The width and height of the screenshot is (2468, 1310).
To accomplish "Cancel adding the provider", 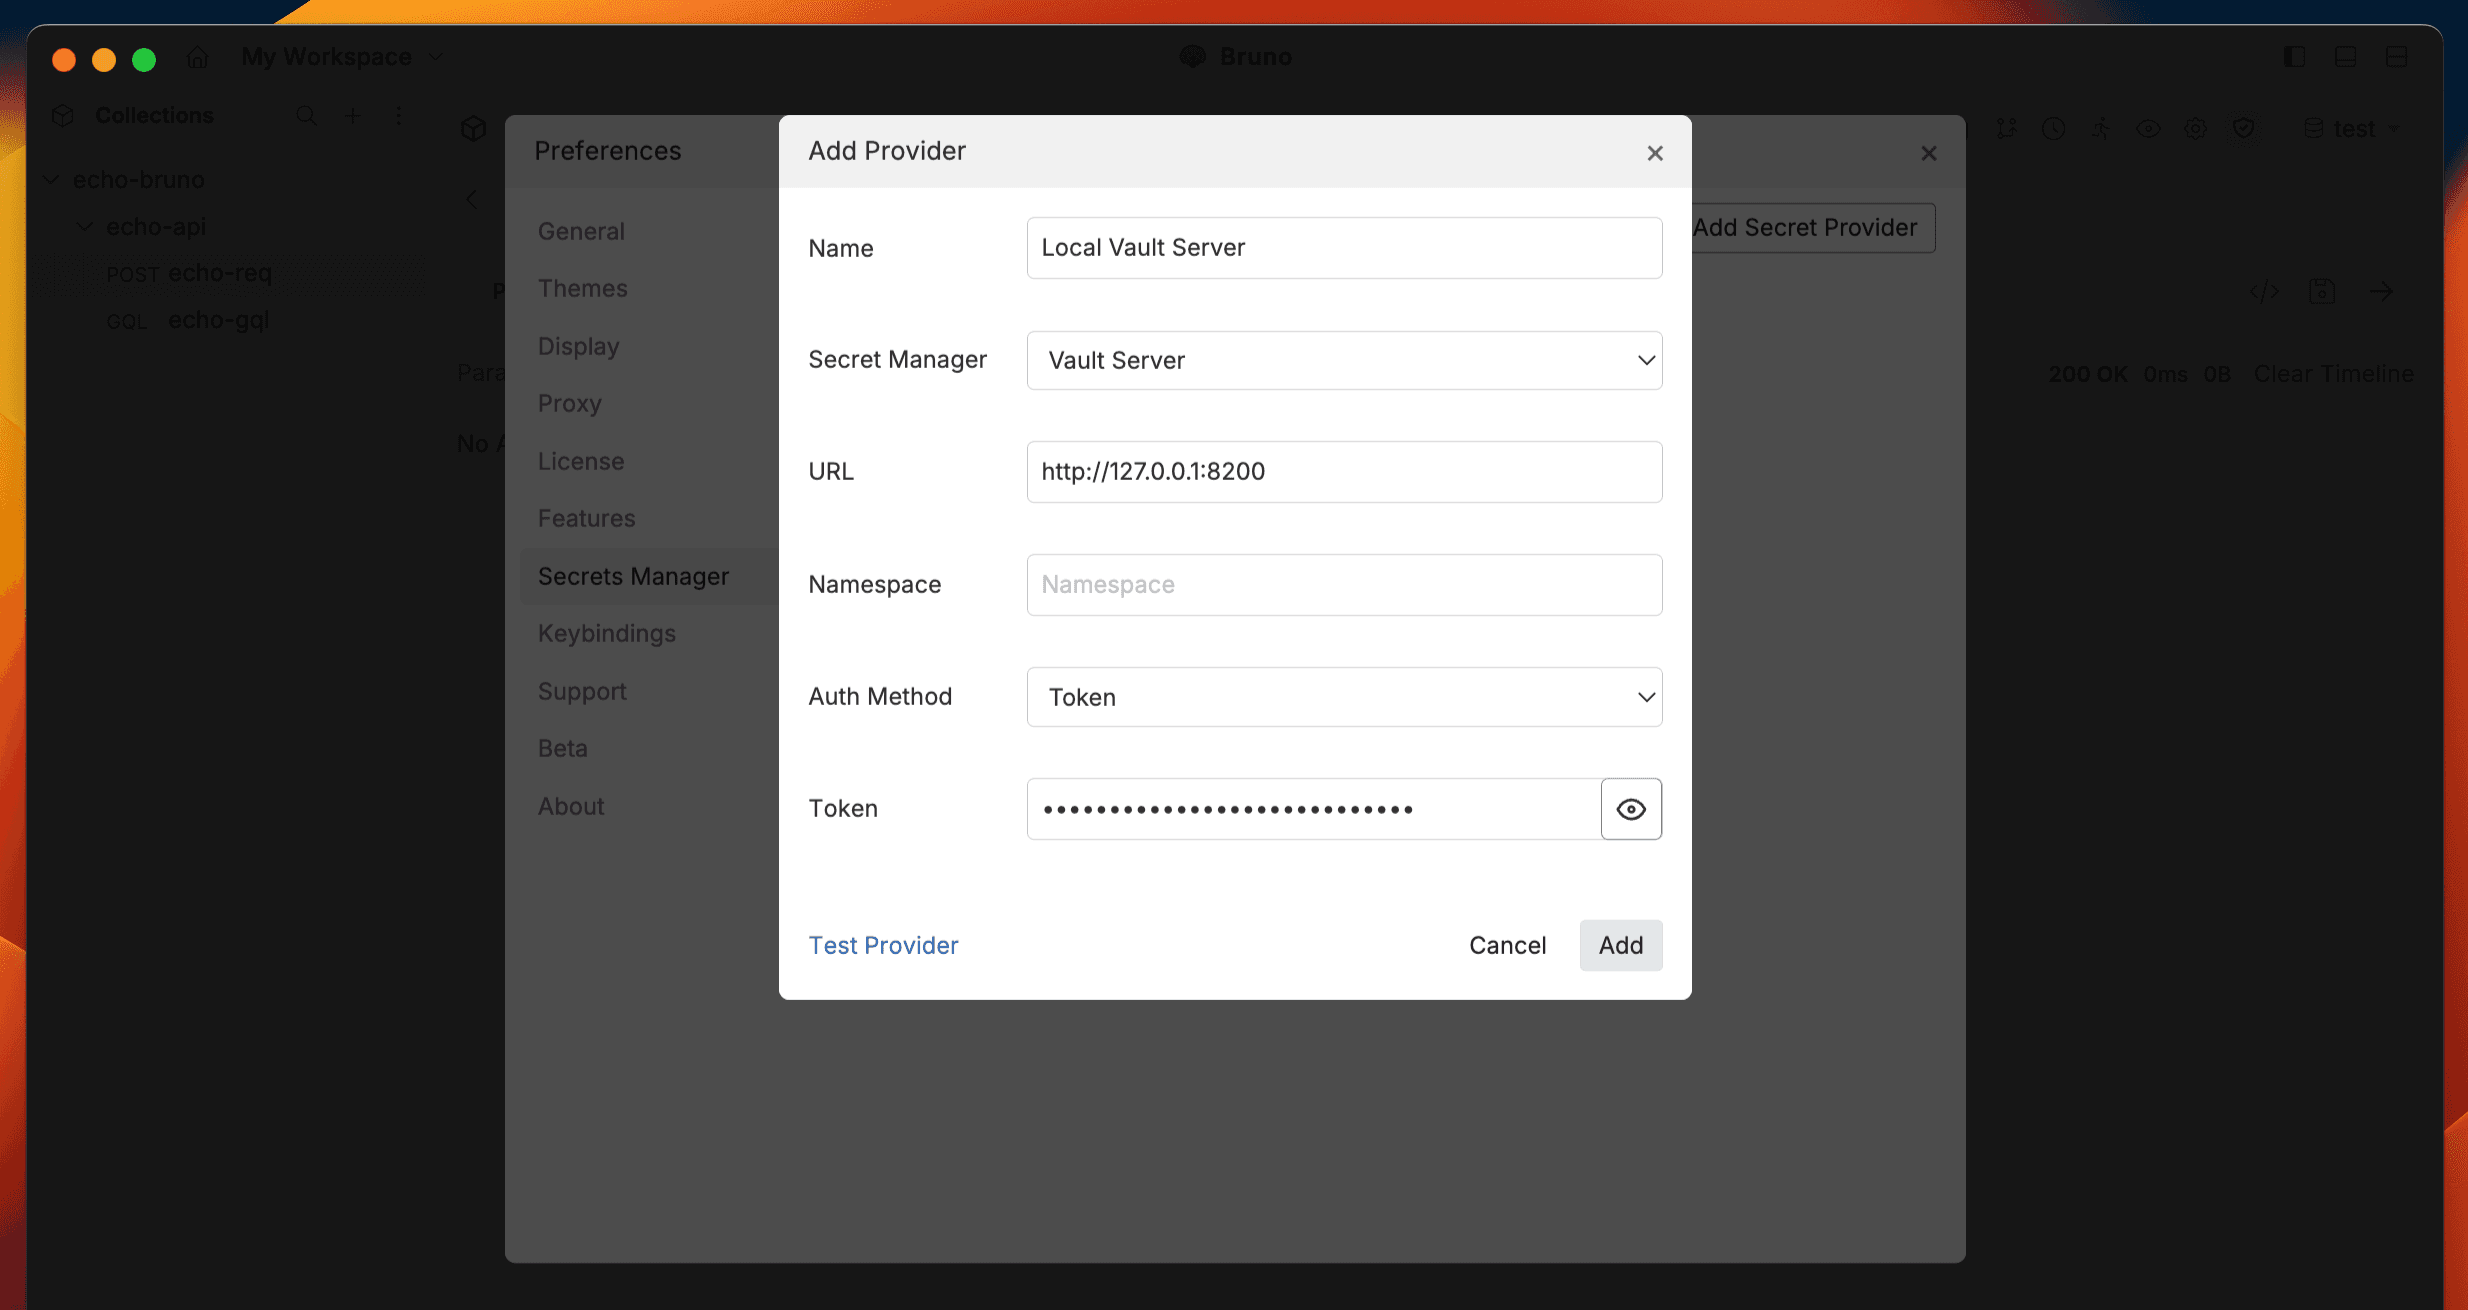I will point(1507,945).
